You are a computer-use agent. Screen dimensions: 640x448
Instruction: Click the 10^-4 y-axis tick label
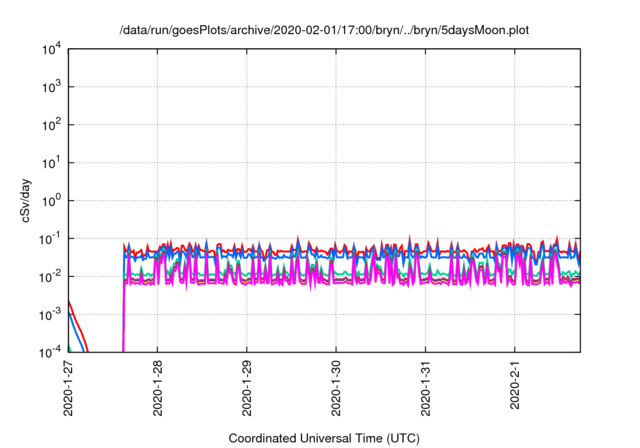[50, 352]
